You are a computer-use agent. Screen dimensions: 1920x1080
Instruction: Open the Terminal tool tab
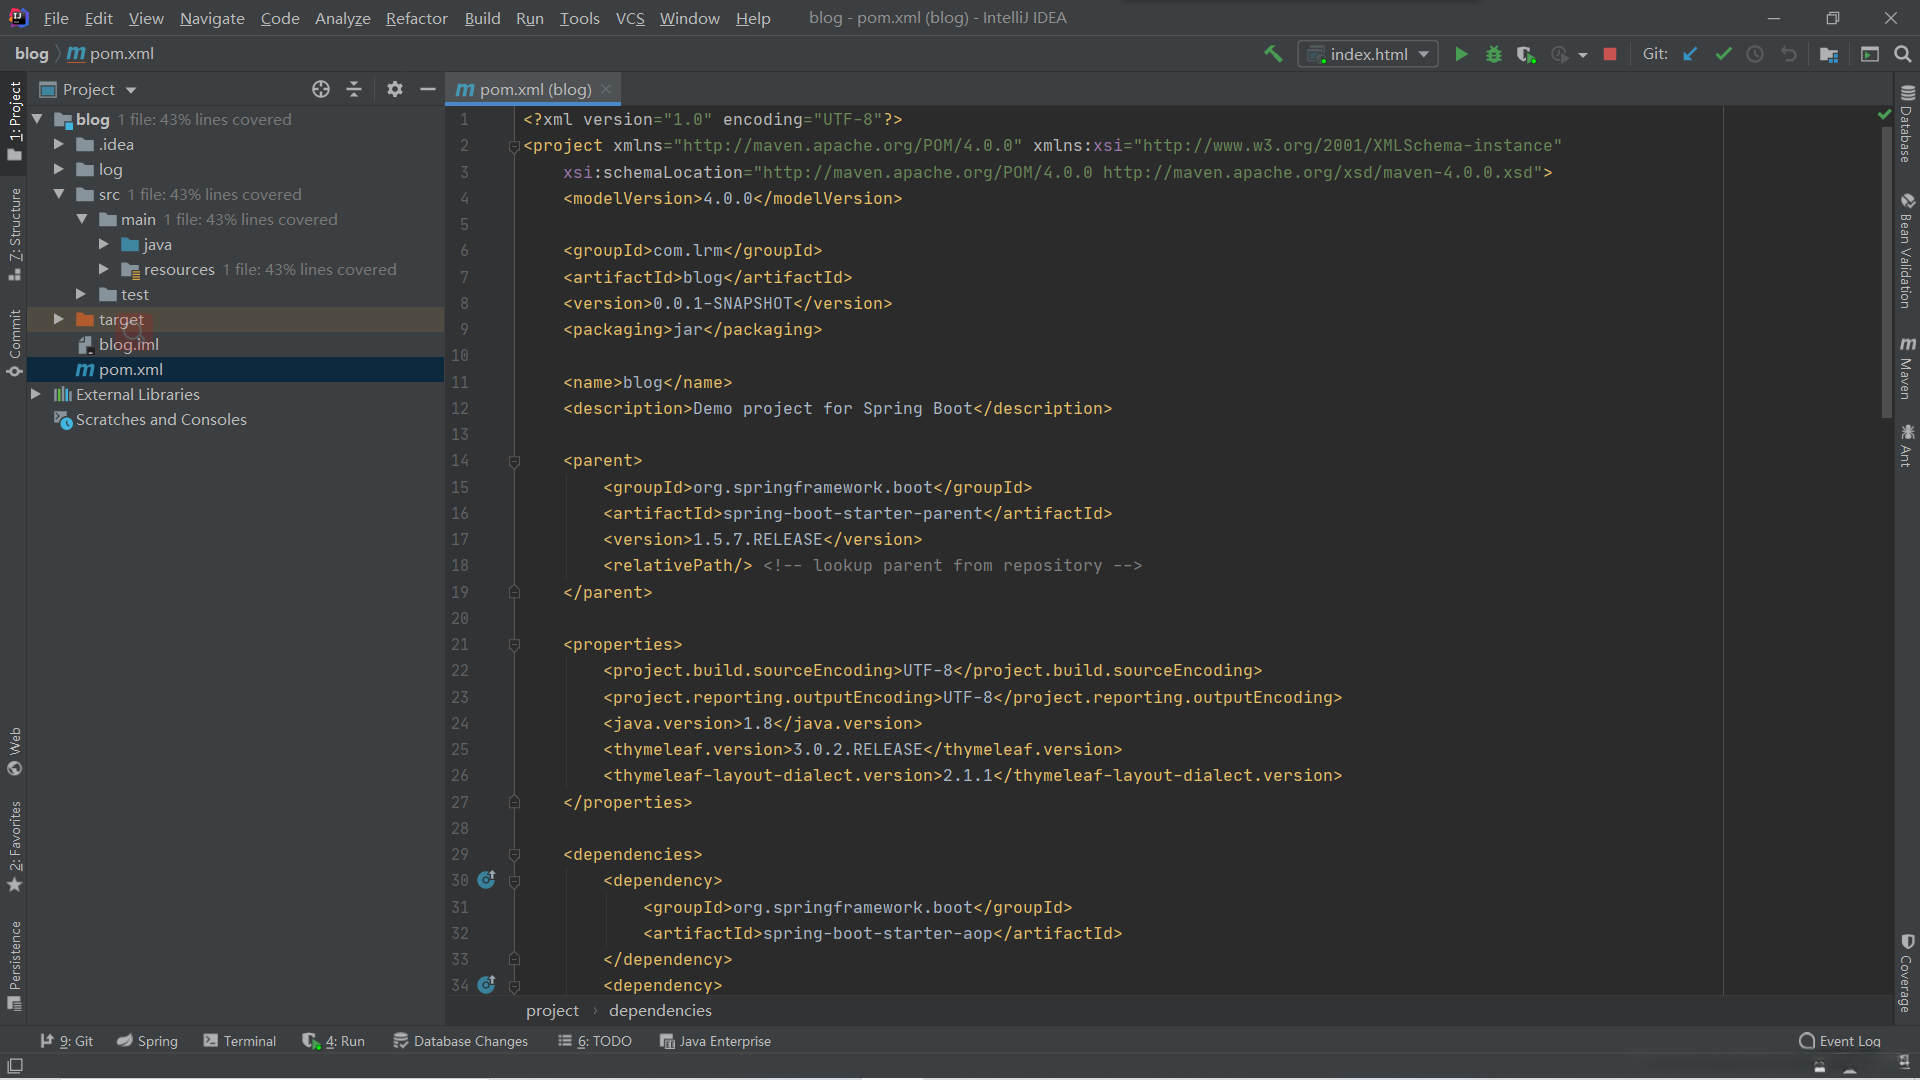point(240,1041)
